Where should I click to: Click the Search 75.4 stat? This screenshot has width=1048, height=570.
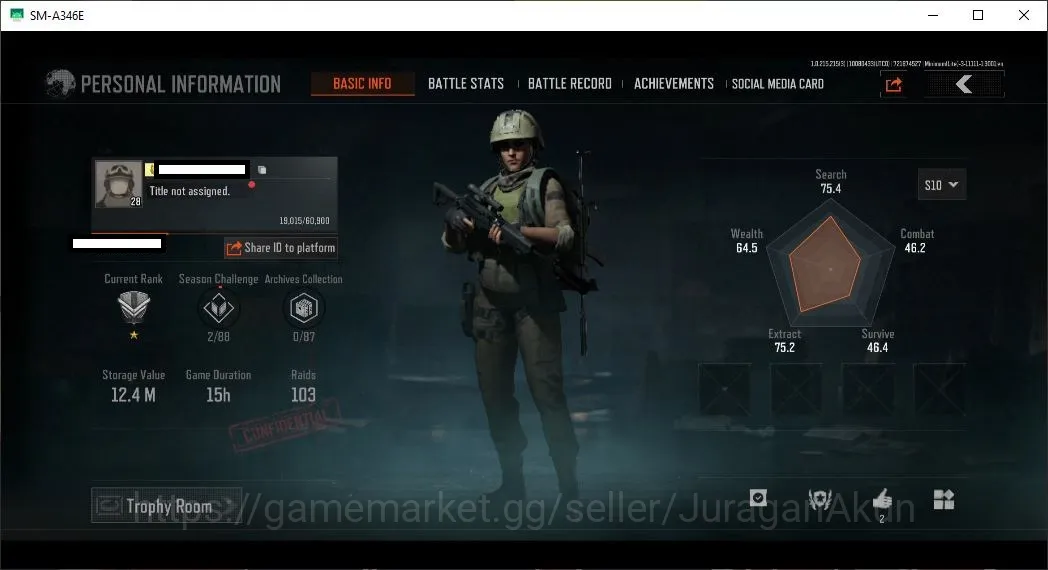(x=831, y=181)
